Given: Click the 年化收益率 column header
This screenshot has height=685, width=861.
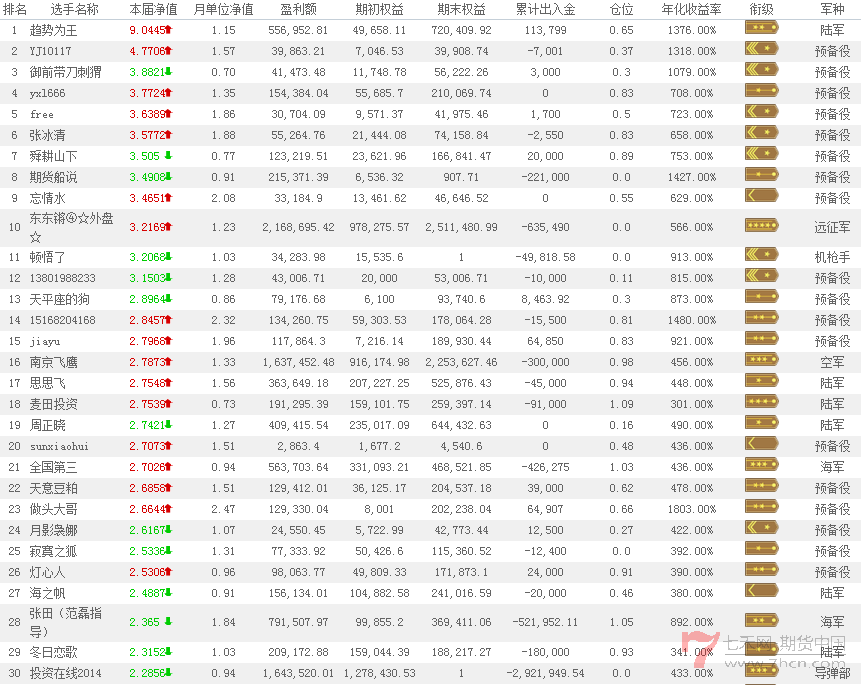Looking at the screenshot, I should 691,9.
